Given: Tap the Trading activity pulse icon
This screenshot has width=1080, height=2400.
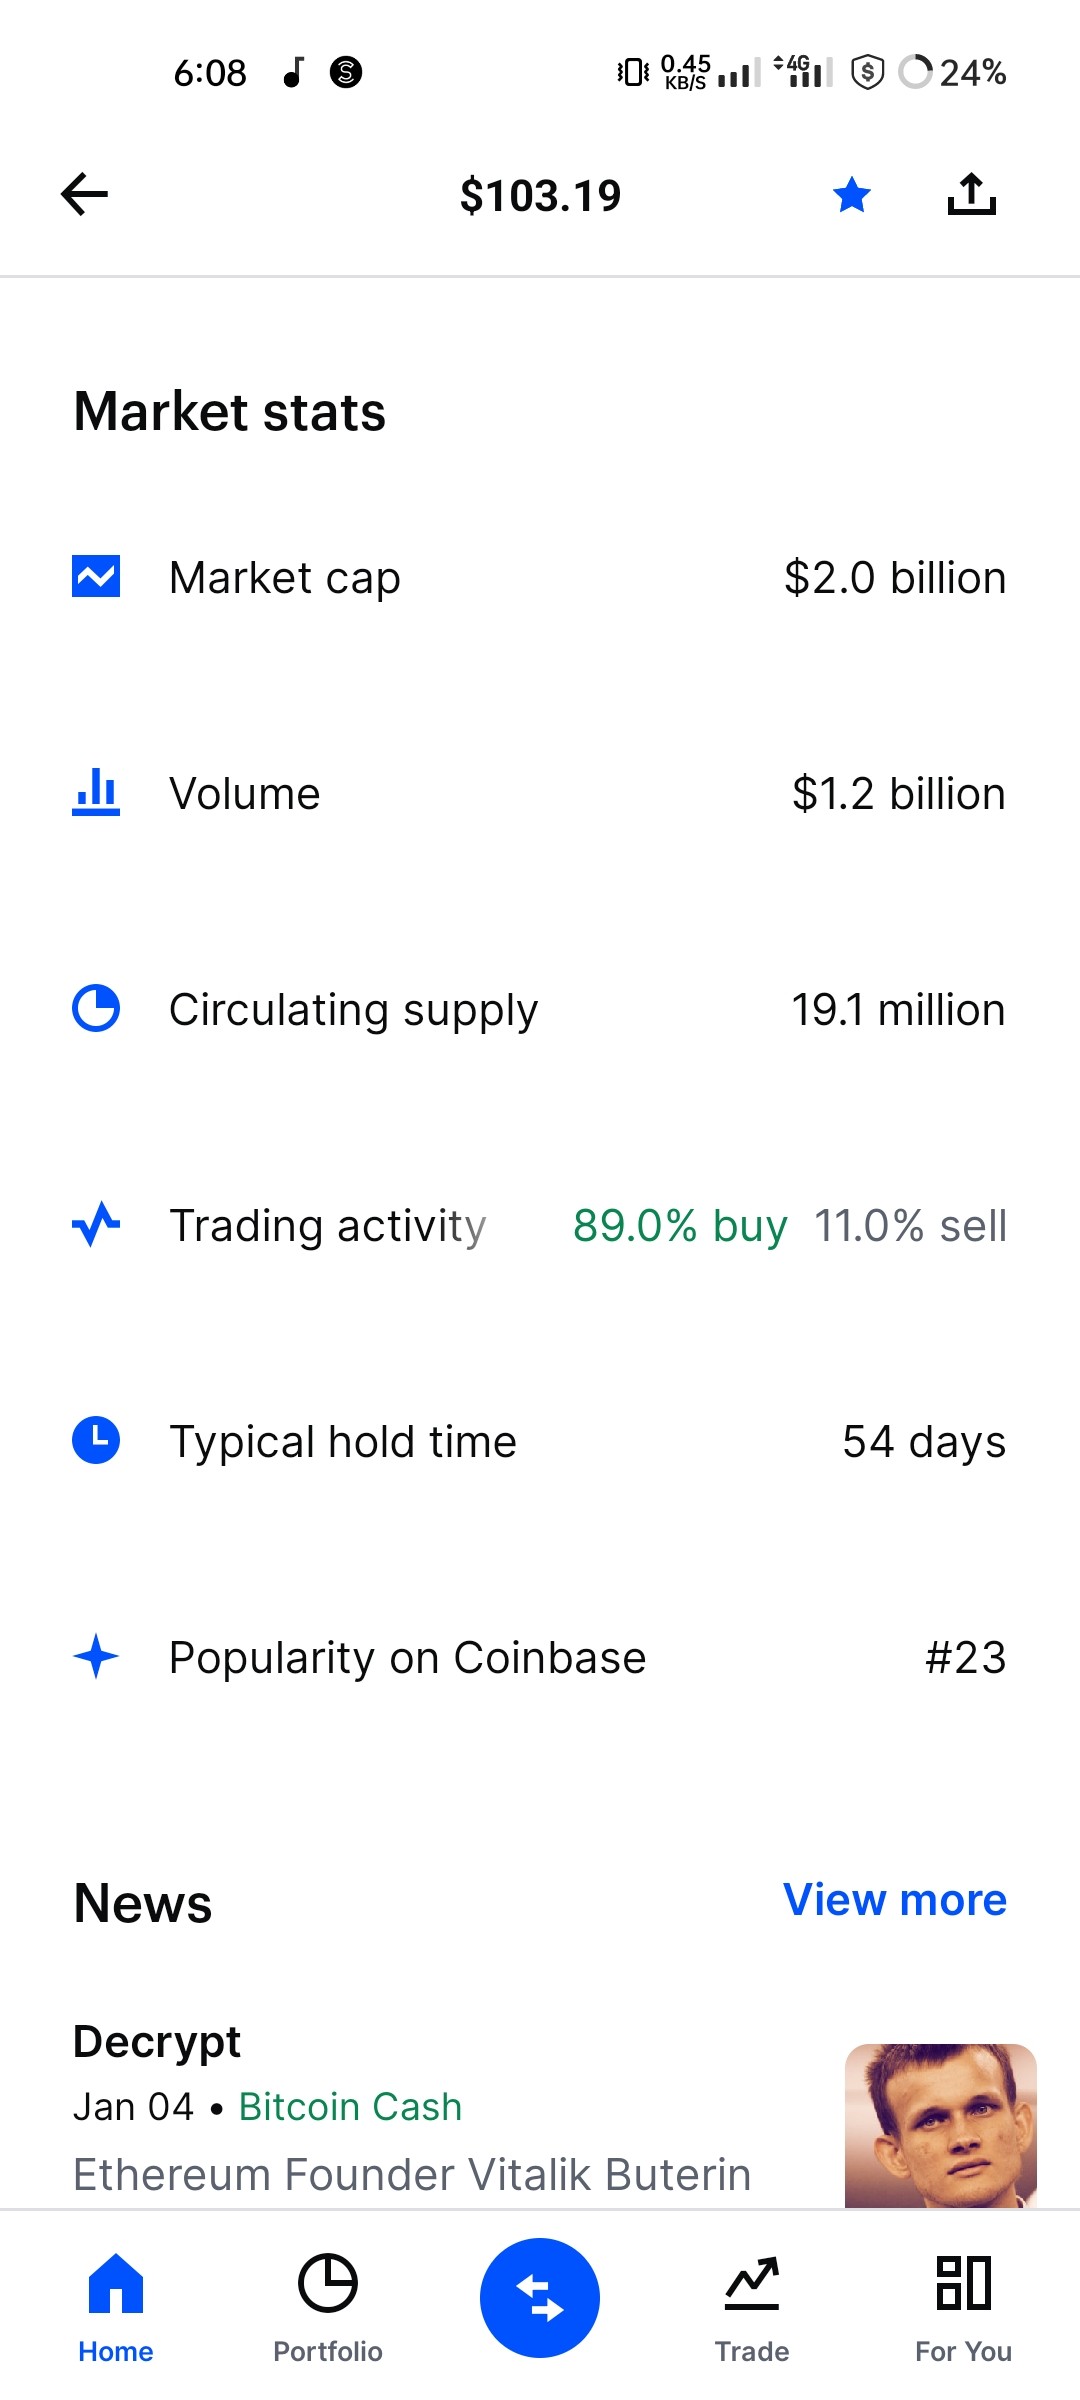Looking at the screenshot, I should click(96, 1224).
